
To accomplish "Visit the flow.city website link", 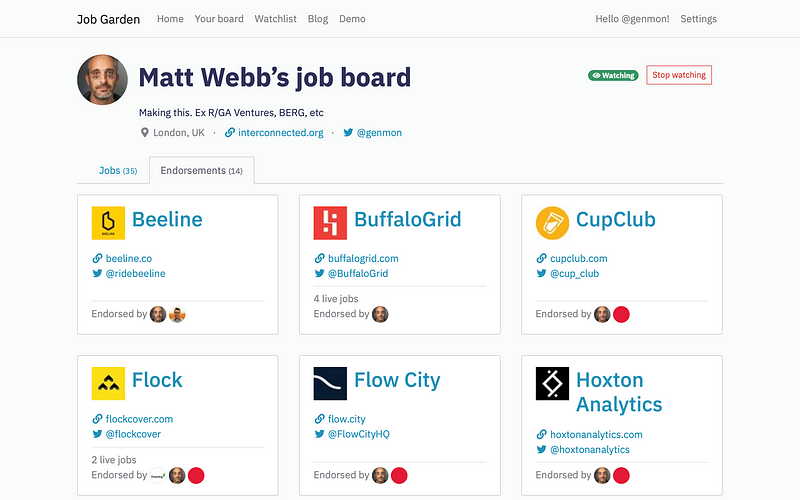I will tap(346, 419).
